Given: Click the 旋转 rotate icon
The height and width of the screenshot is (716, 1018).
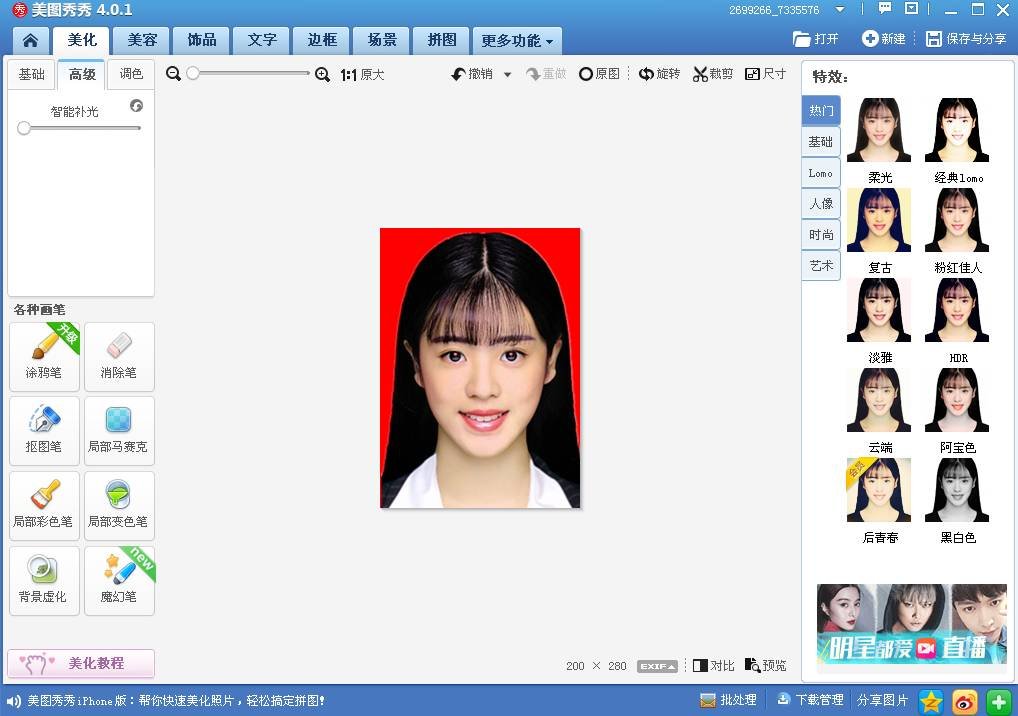Looking at the screenshot, I should pos(648,74).
